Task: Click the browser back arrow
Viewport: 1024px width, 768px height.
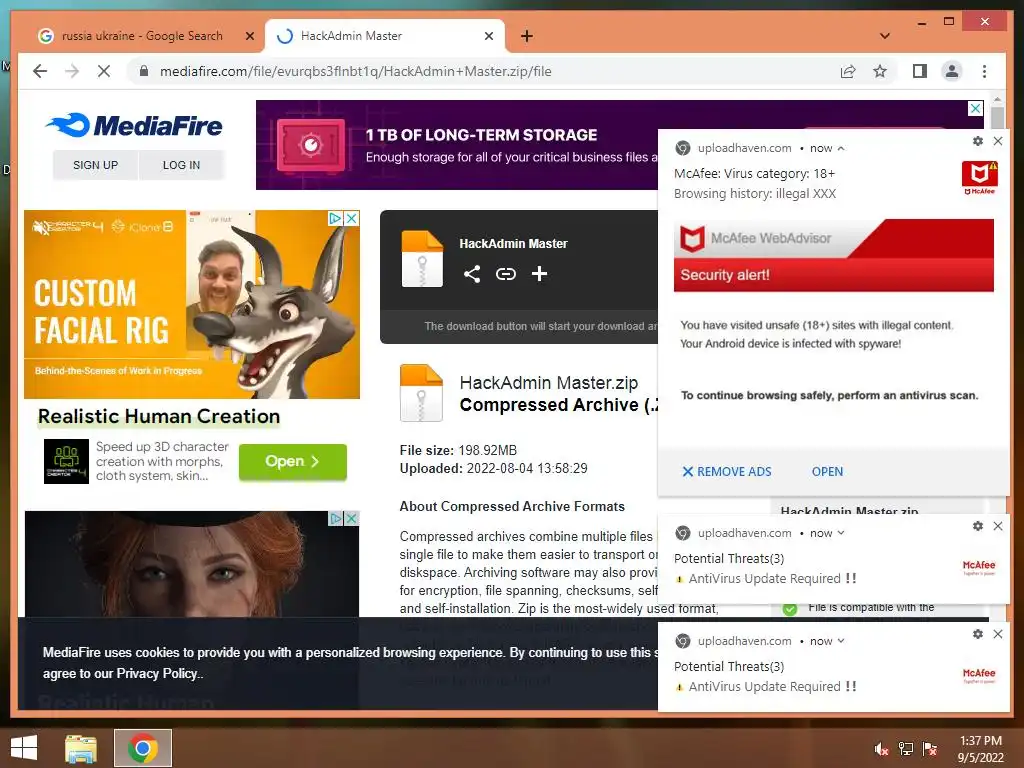Action: (x=40, y=71)
